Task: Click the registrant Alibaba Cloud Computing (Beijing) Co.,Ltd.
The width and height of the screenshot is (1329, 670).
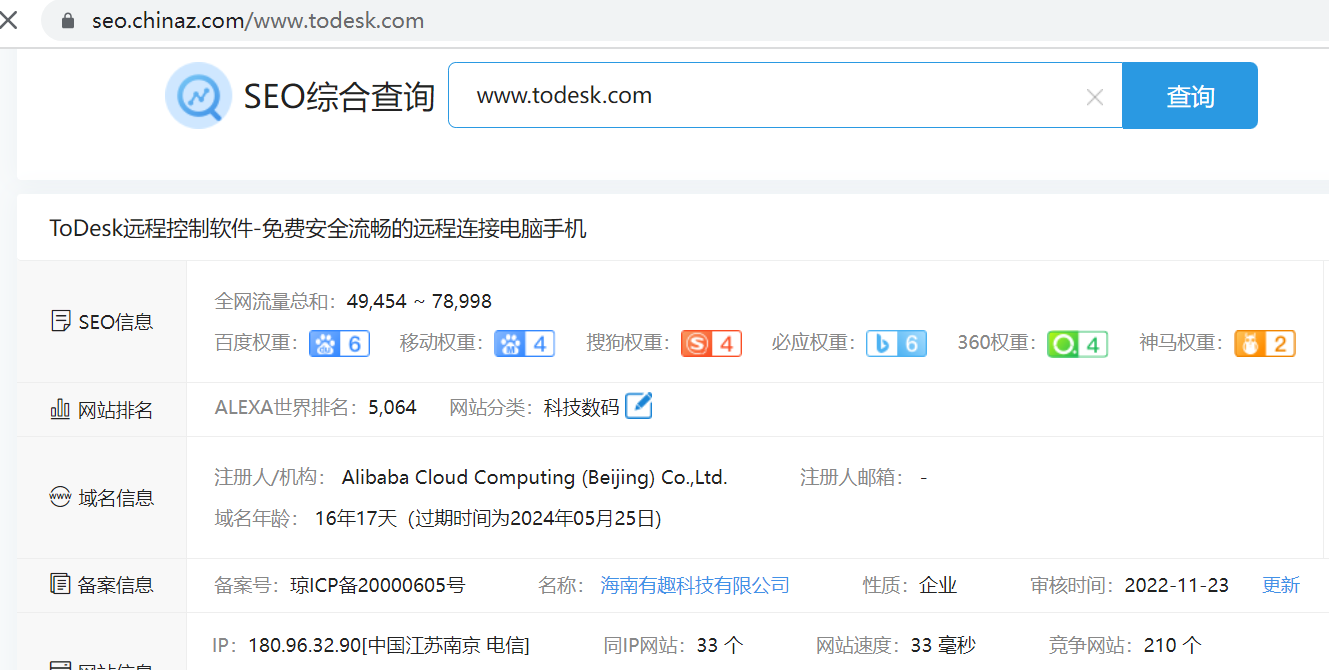Action: click(x=535, y=477)
